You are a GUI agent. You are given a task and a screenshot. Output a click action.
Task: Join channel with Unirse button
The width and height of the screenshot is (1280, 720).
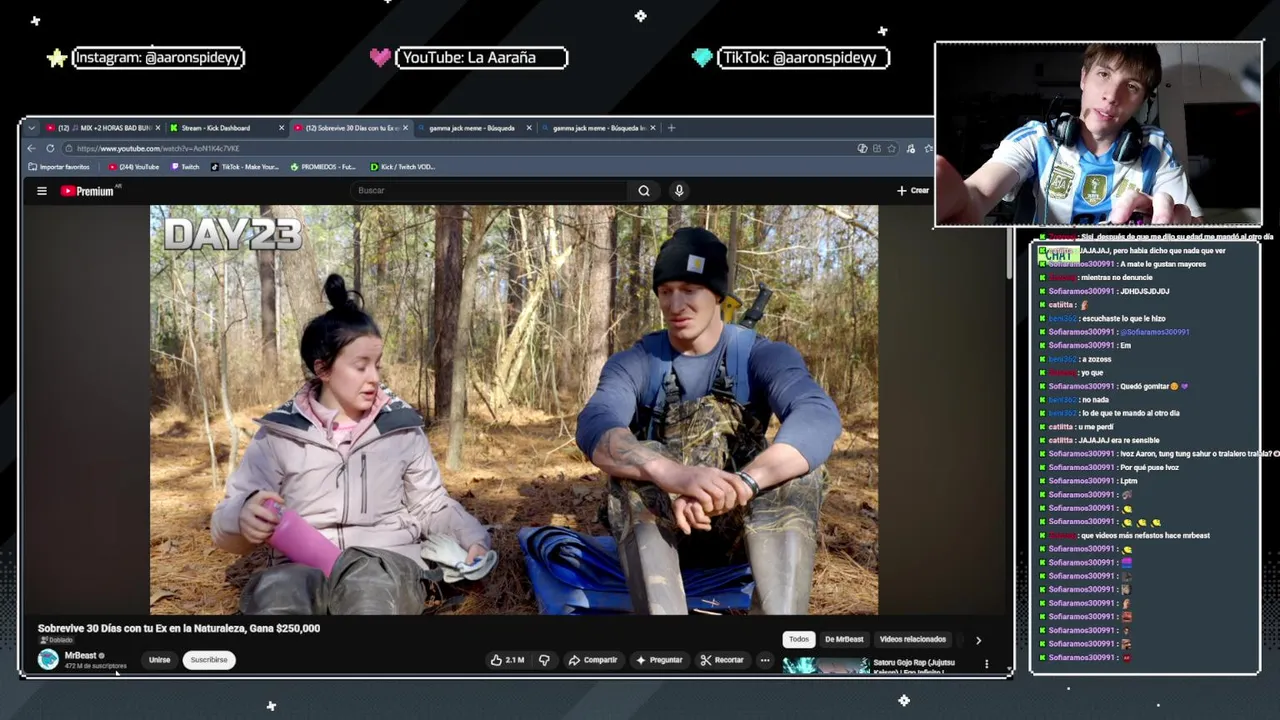click(x=160, y=660)
